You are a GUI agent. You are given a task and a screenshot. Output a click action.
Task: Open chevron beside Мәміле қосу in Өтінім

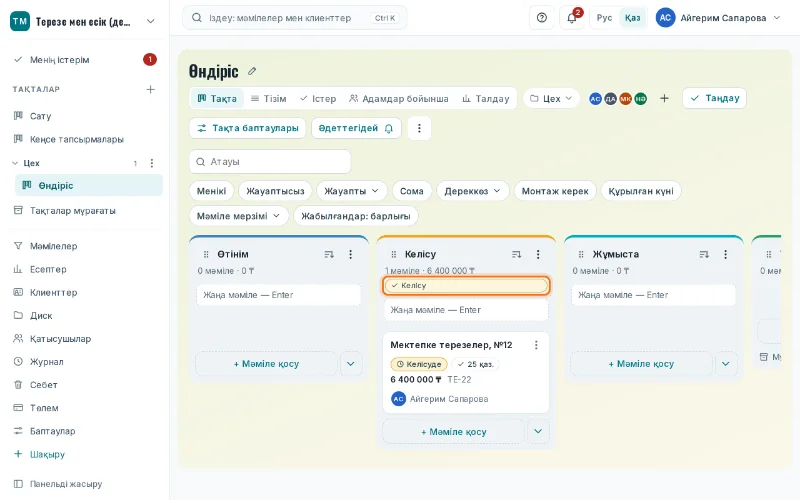click(351, 364)
